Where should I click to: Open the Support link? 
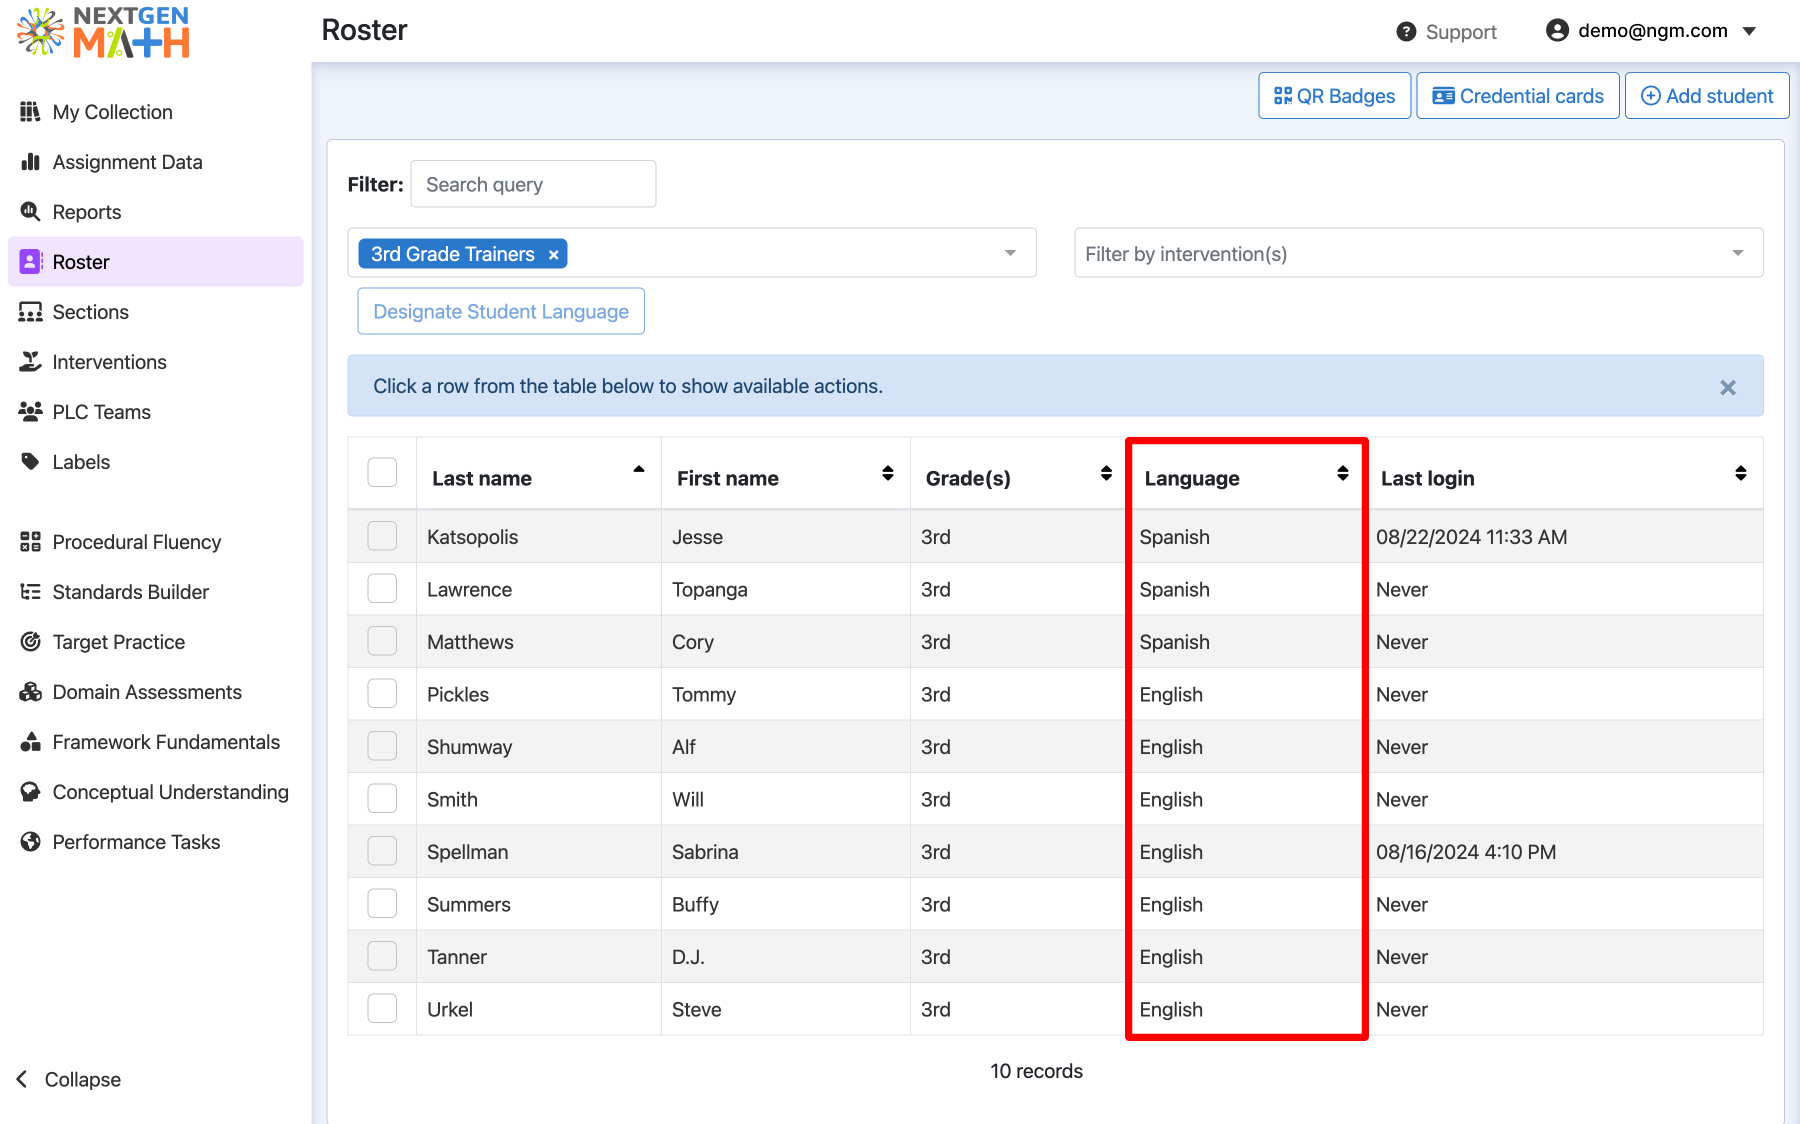tap(1447, 32)
